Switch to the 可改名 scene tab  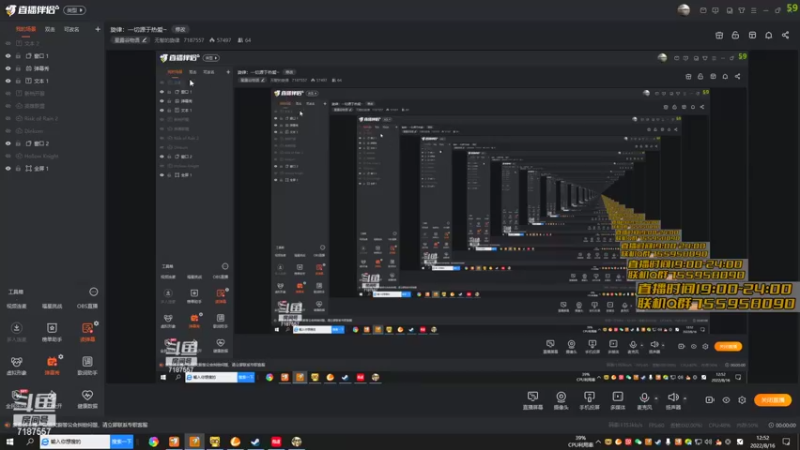(71, 30)
